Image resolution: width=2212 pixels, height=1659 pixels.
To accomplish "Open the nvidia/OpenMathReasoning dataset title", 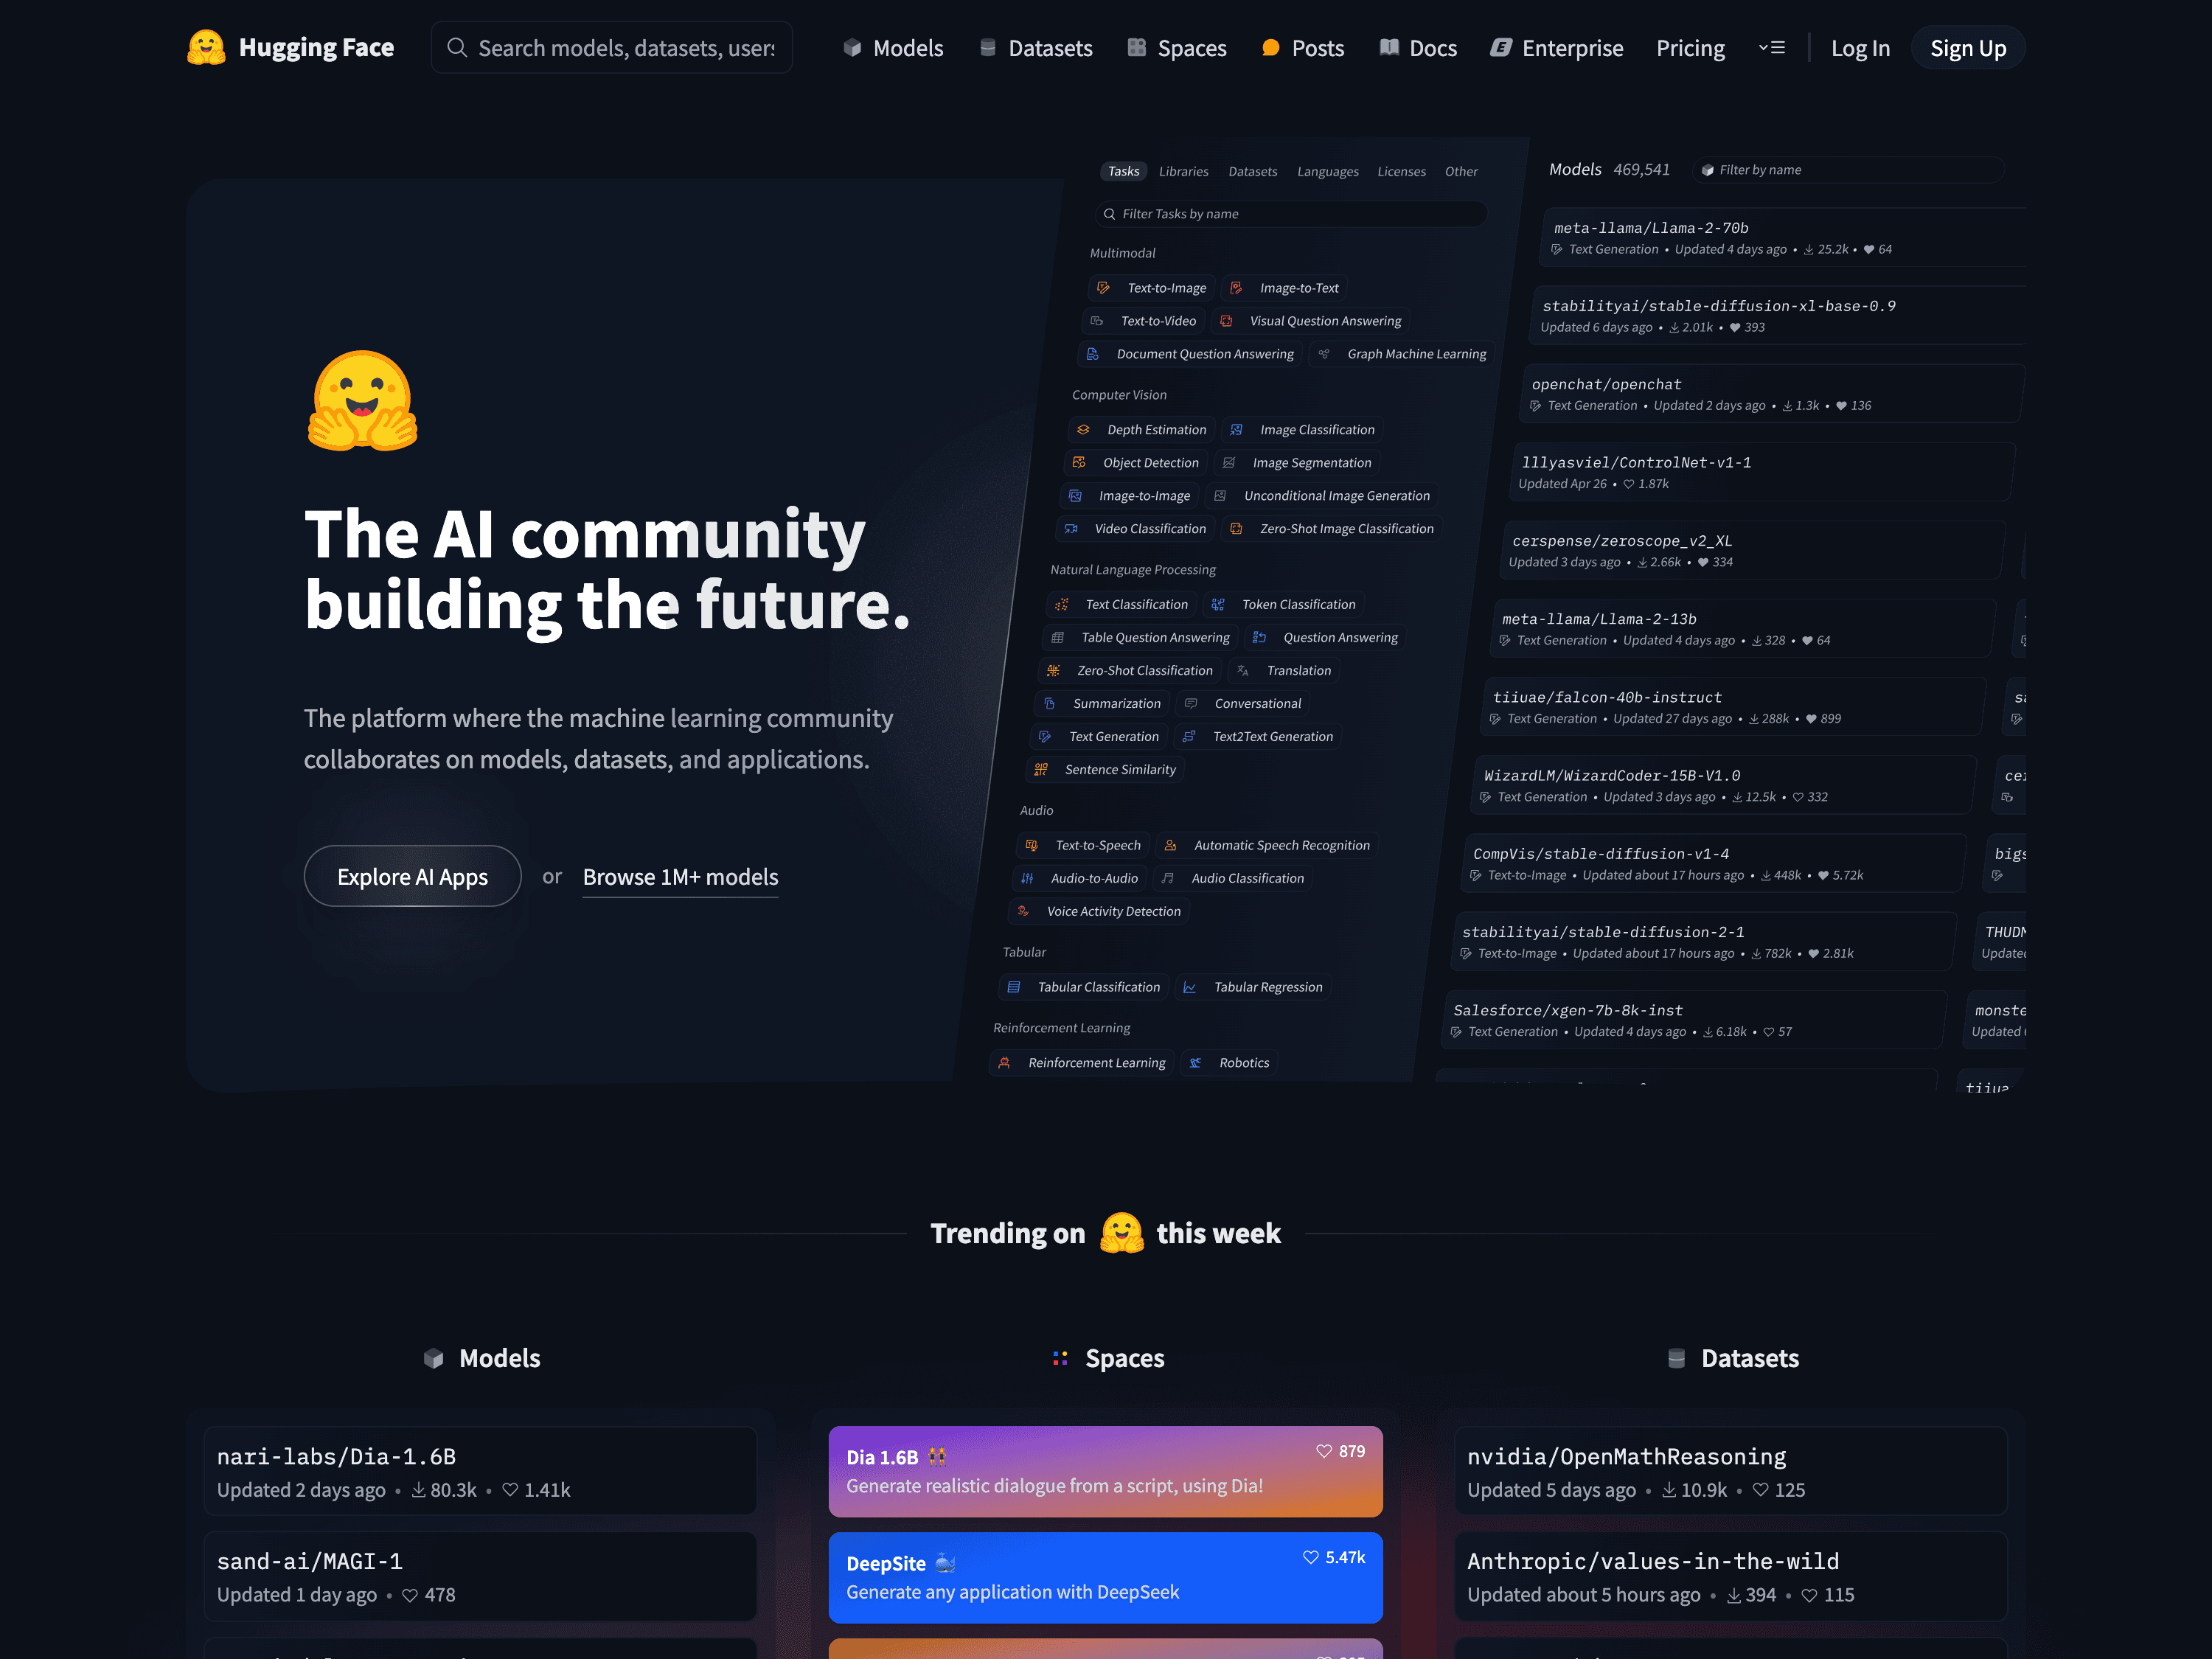I will (x=1626, y=1456).
